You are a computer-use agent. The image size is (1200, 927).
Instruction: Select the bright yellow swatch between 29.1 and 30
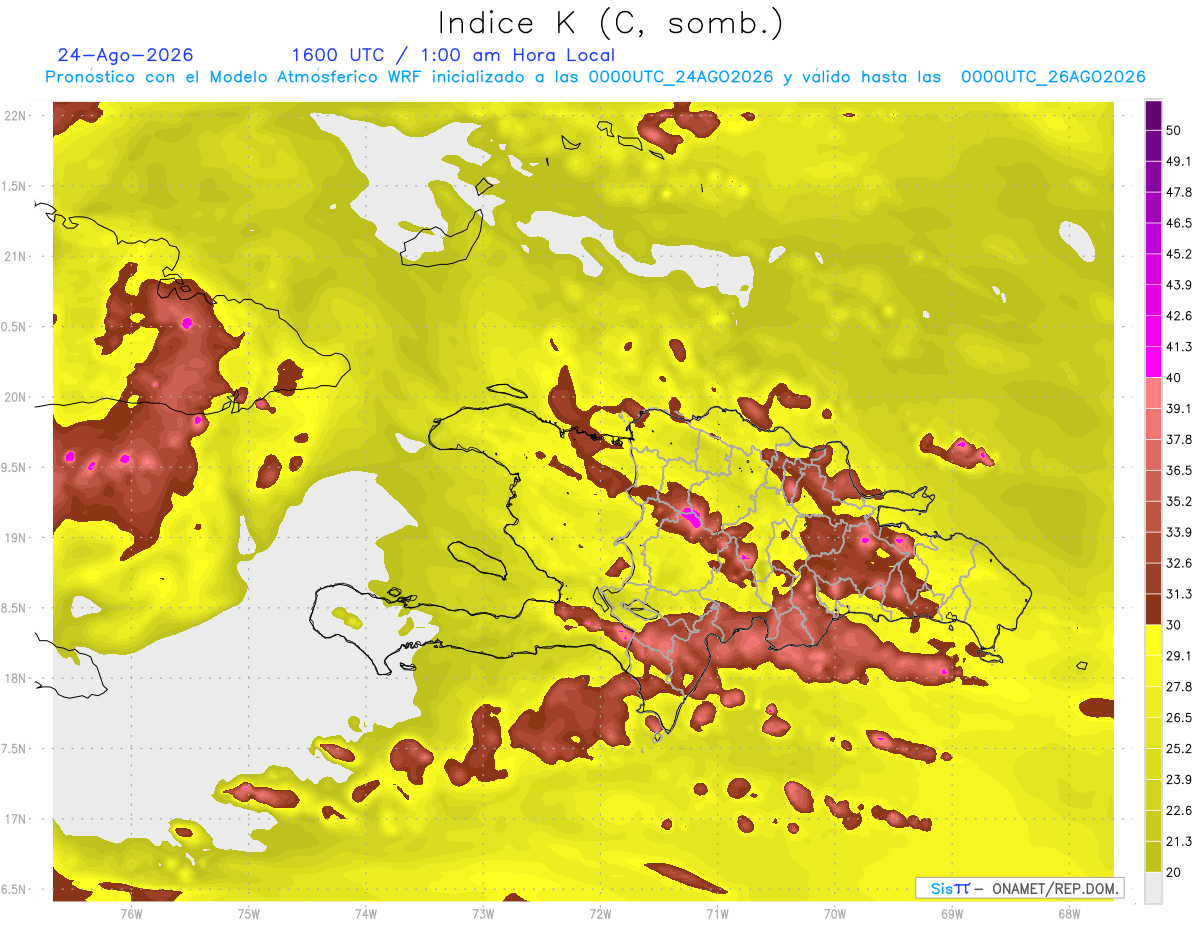1153,640
